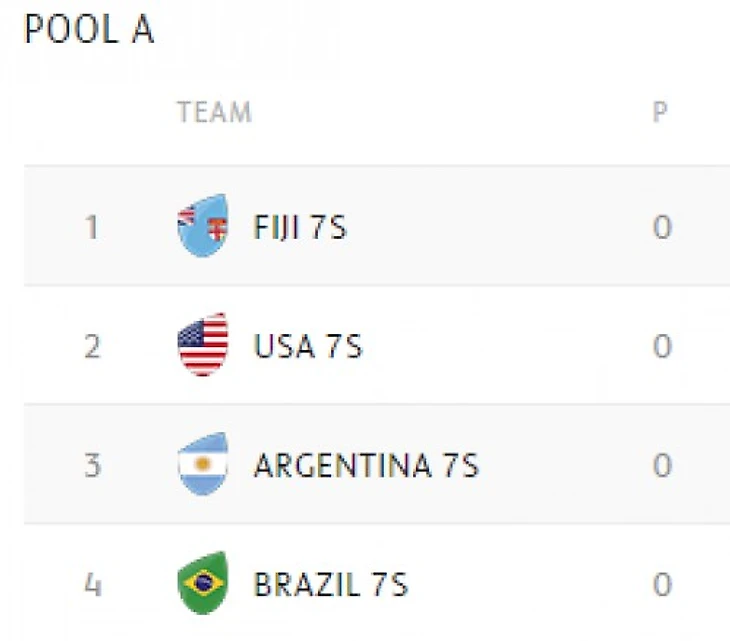This screenshot has height=641, width=730.
Task: Sort by the P column header
Action: coord(660,111)
